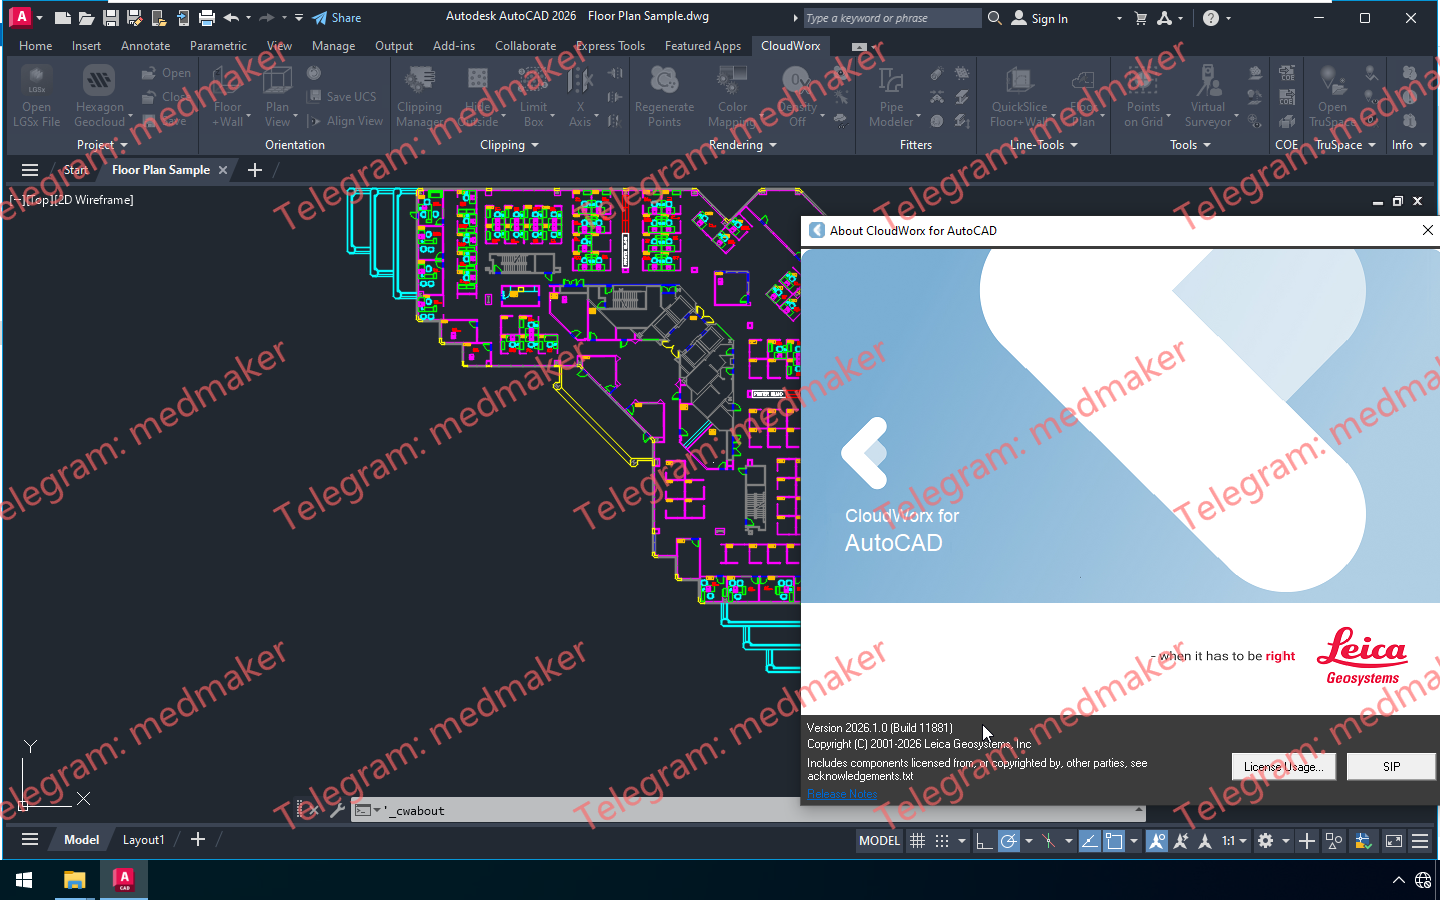Open LGSx File in Project panel
Screen dimensions: 1440x900
pos(36,96)
